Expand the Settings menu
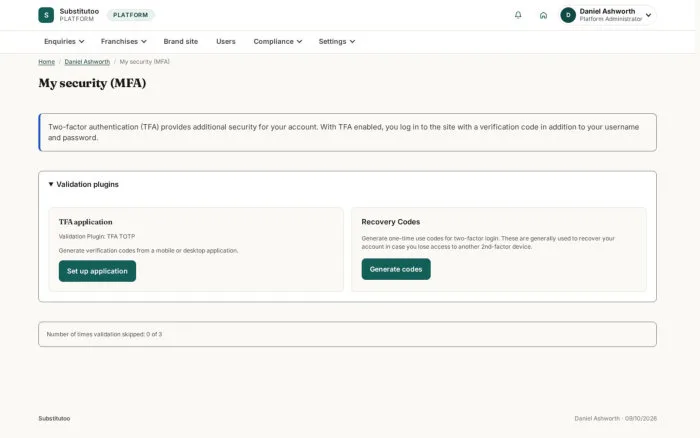The image size is (700, 438). click(337, 42)
